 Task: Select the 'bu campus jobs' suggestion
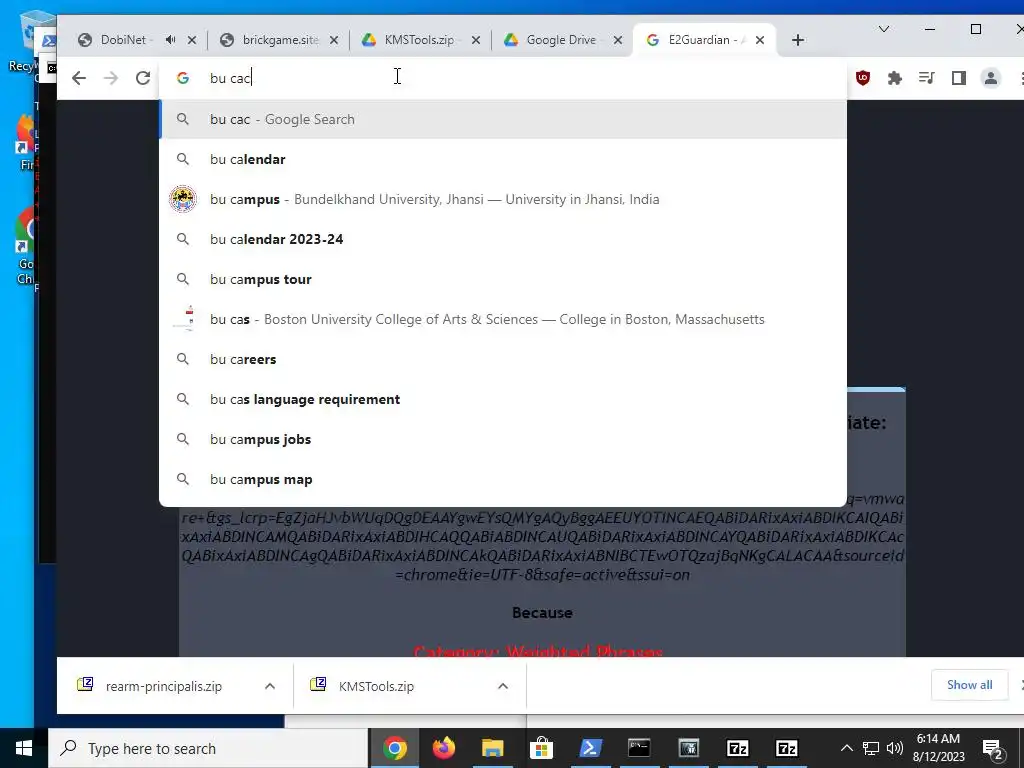(x=503, y=440)
